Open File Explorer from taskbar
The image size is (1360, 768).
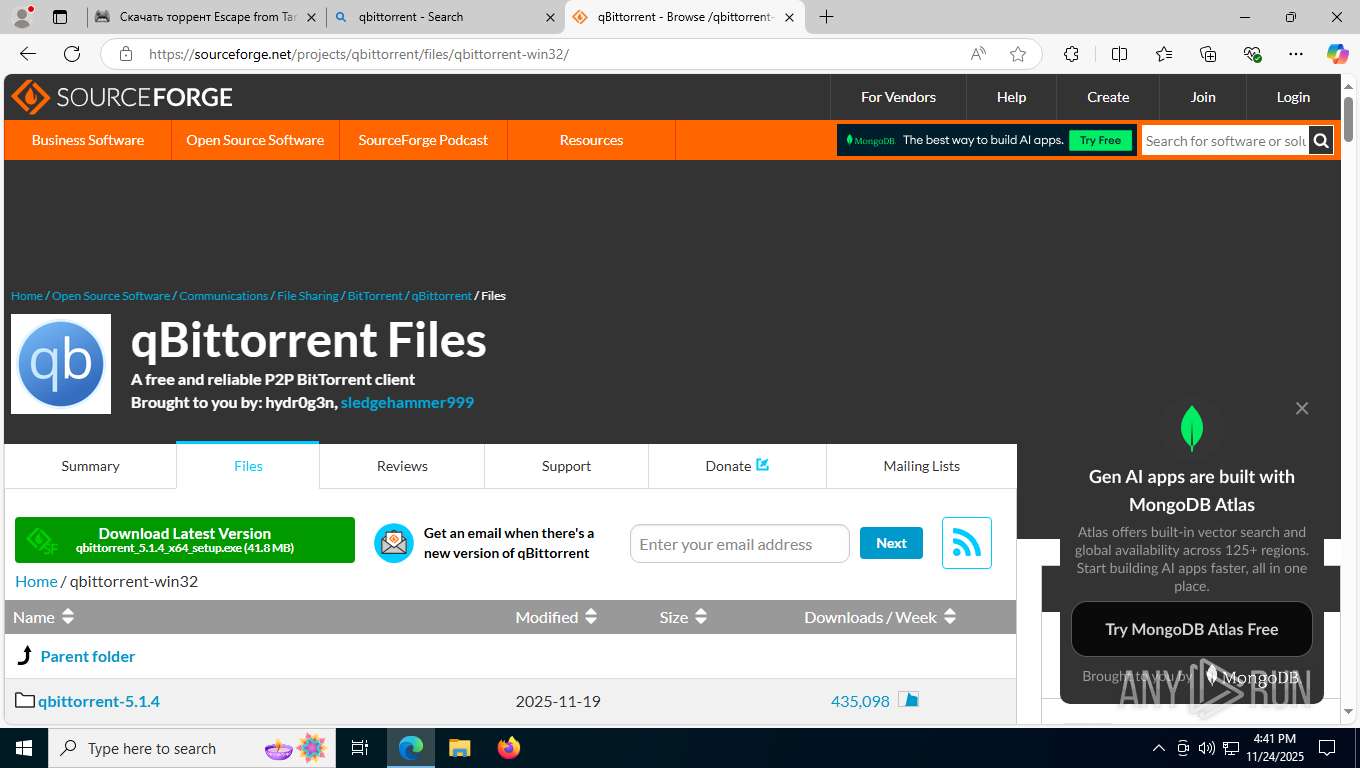[x=459, y=748]
